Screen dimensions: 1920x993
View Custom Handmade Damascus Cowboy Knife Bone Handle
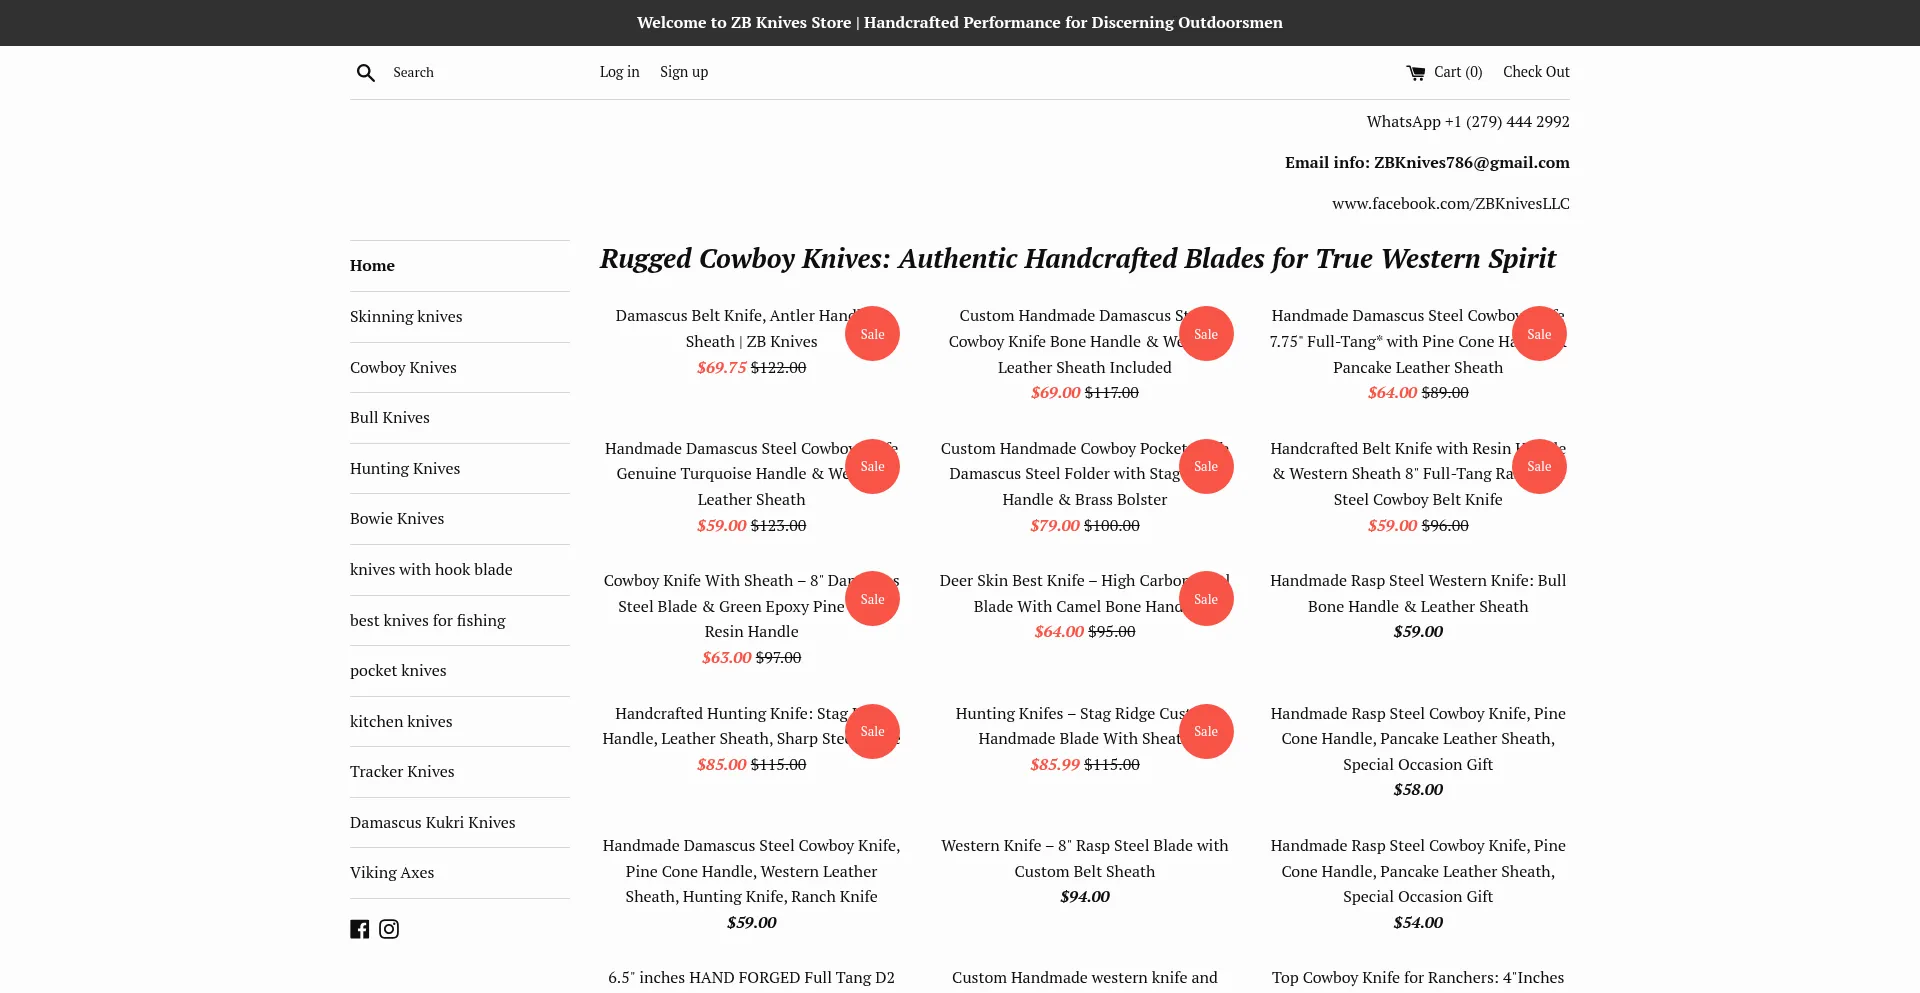click(1084, 342)
